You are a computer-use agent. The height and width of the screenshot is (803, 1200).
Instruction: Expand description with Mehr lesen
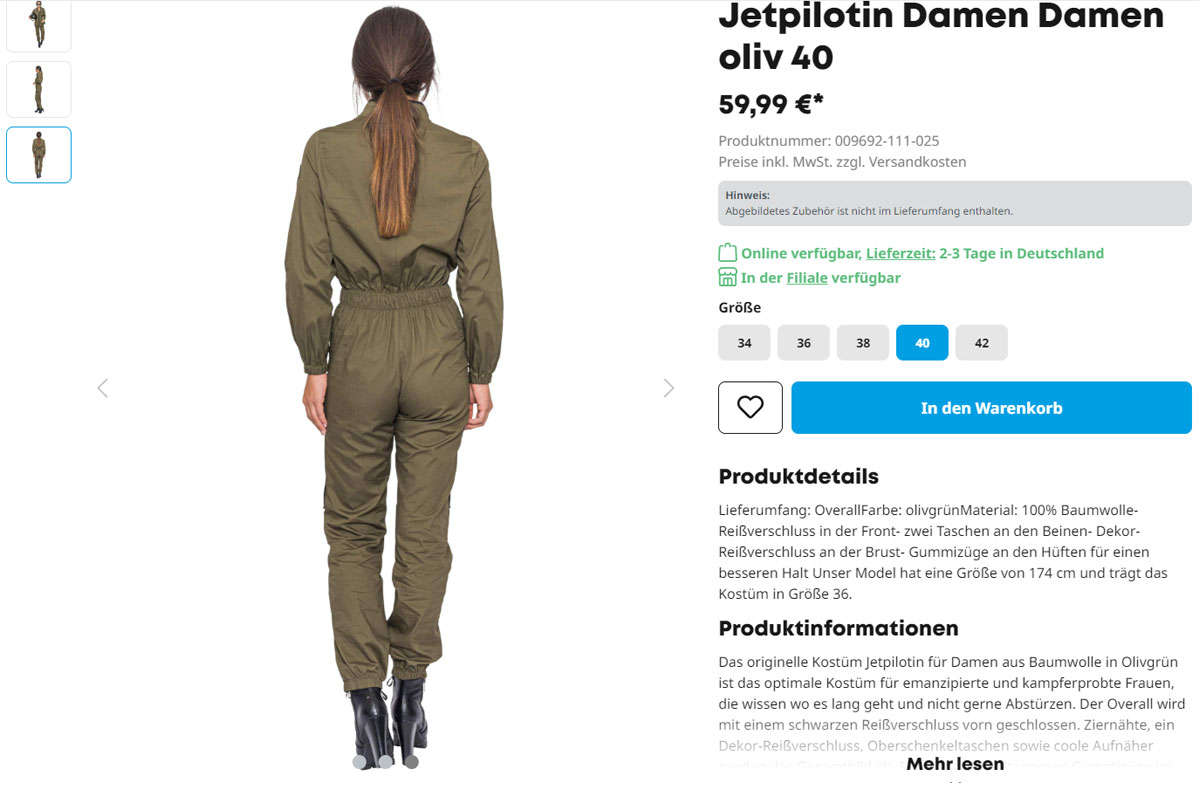tap(955, 764)
